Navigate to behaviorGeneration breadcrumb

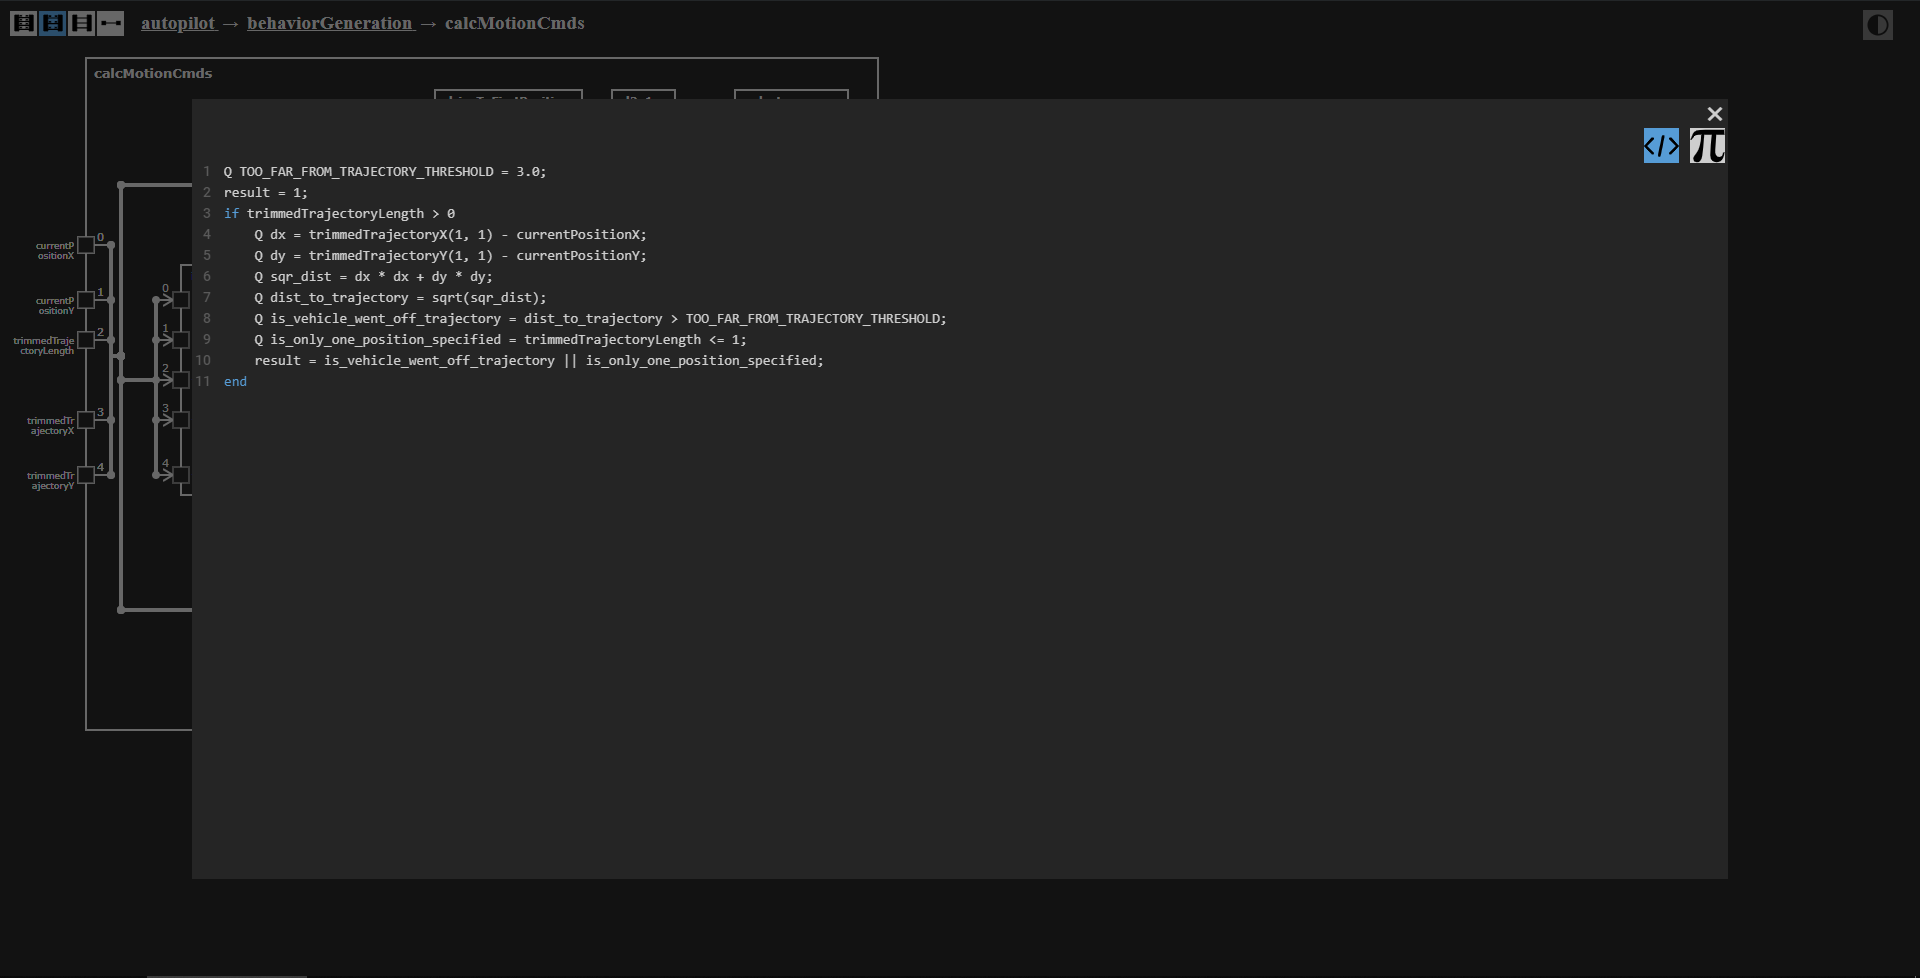point(329,23)
